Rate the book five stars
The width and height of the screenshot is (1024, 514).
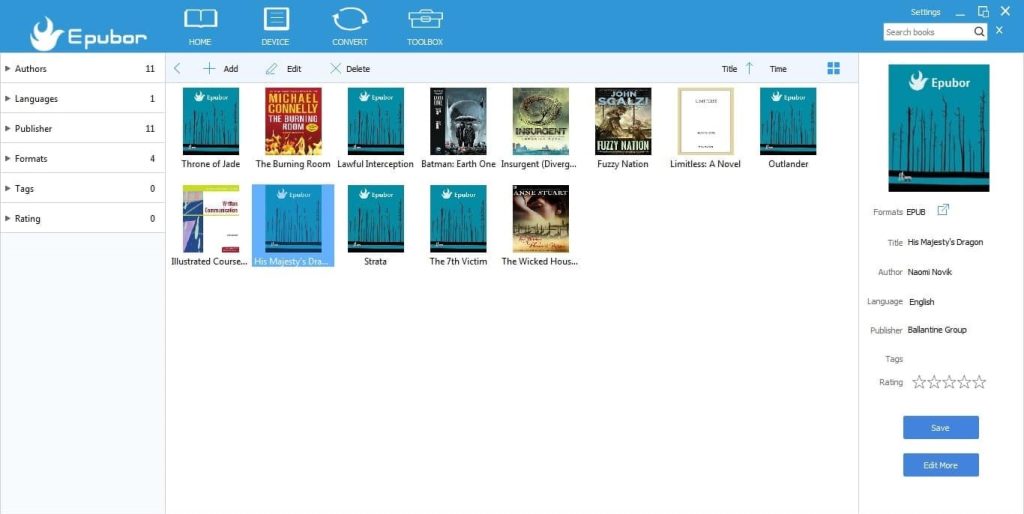pos(979,382)
